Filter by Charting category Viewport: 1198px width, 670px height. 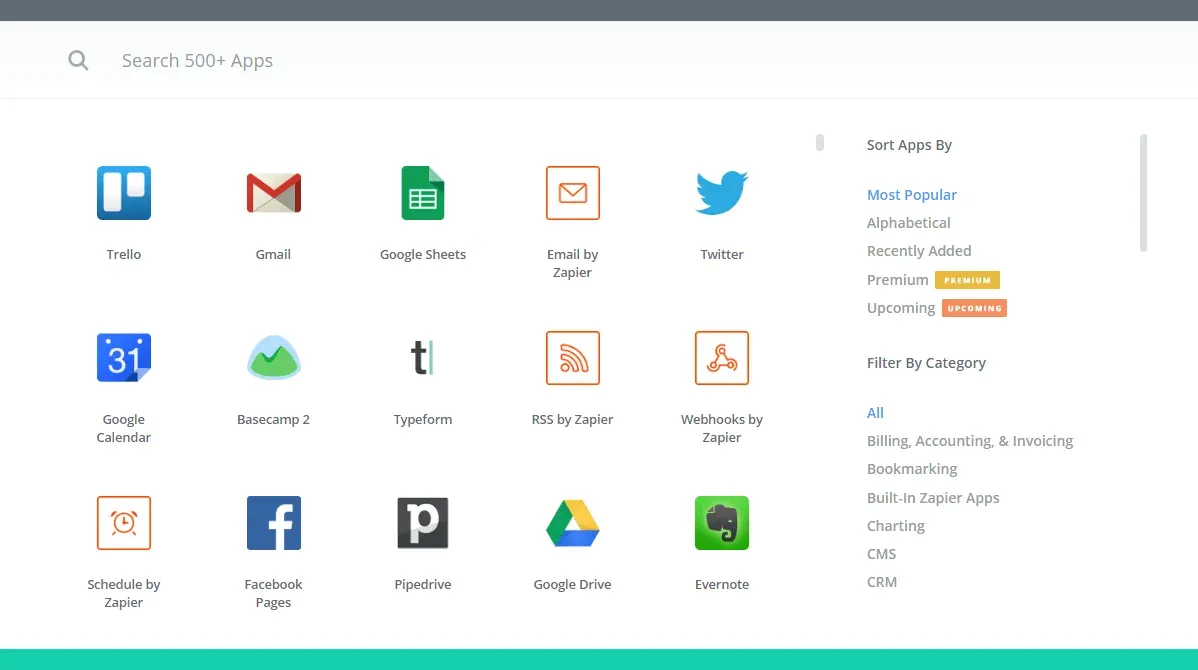pyautogui.click(x=895, y=526)
